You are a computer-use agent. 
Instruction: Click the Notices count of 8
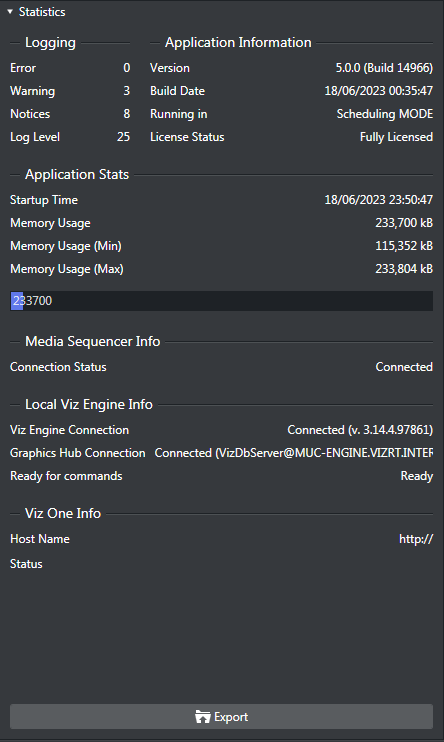(x=126, y=114)
